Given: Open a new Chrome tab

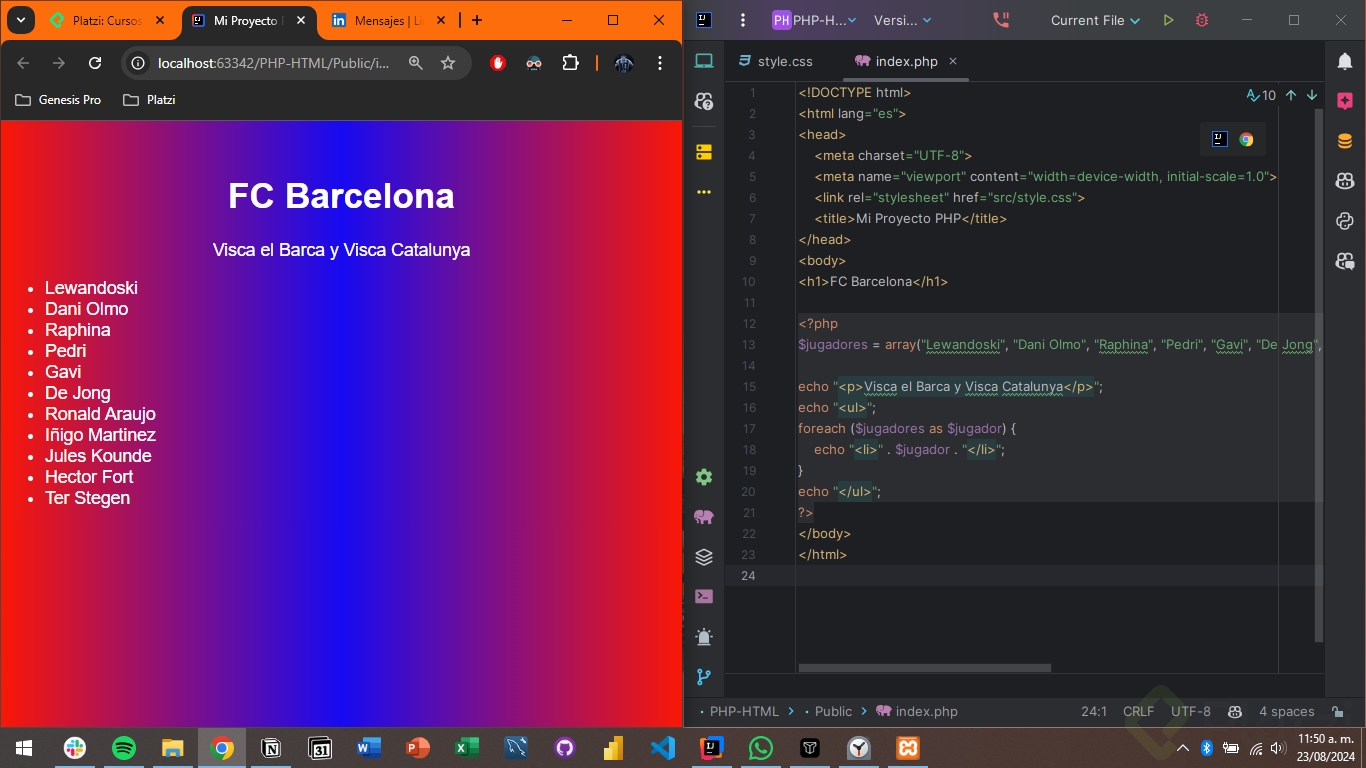Looking at the screenshot, I should [x=477, y=20].
